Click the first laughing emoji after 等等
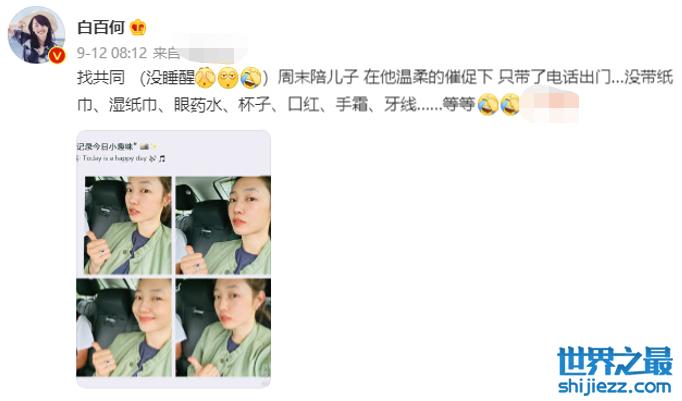The image size is (682, 401). pyautogui.click(x=488, y=104)
